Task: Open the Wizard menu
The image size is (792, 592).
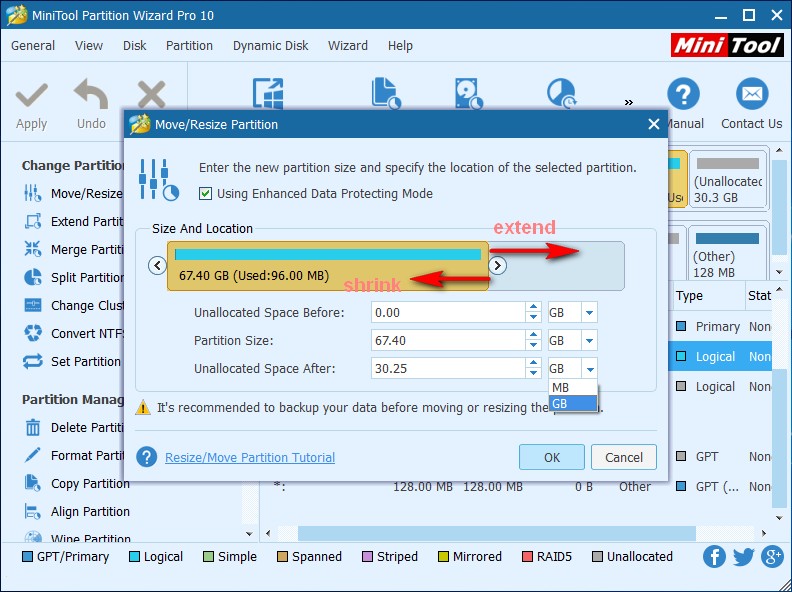Action: (348, 45)
